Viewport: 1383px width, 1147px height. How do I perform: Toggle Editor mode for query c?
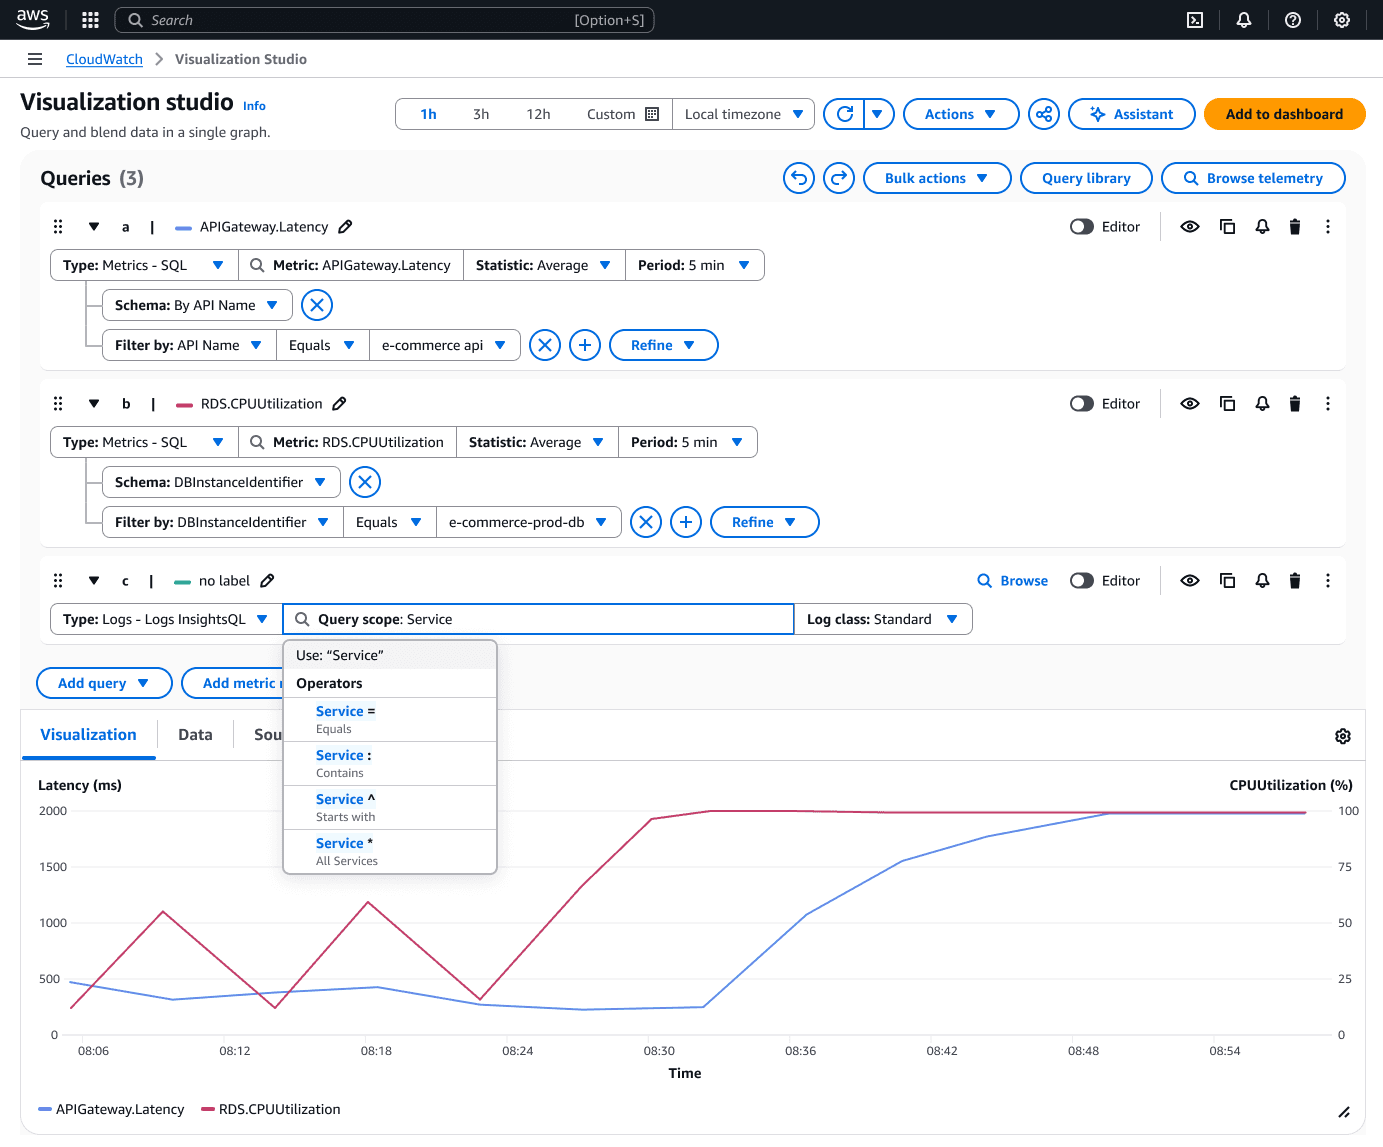click(1082, 581)
